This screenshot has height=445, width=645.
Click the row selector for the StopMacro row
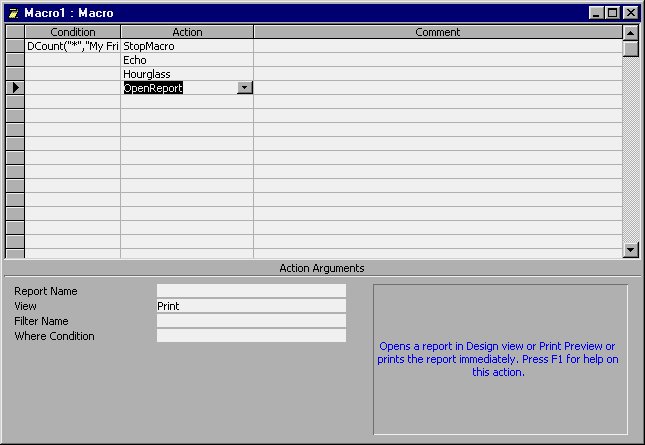coord(14,46)
